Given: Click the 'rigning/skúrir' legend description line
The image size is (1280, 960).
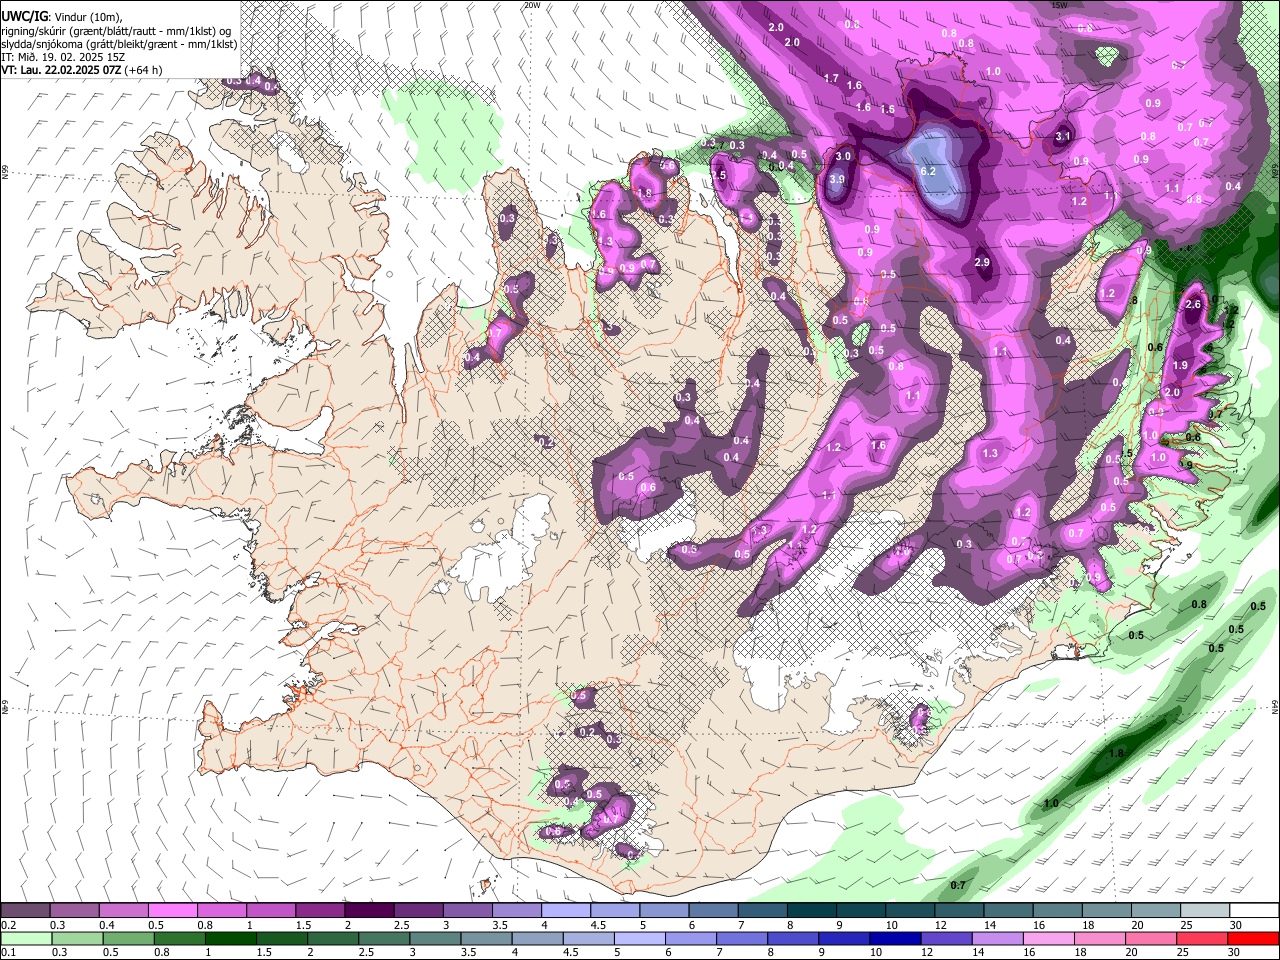Looking at the screenshot, I should (x=118, y=31).
